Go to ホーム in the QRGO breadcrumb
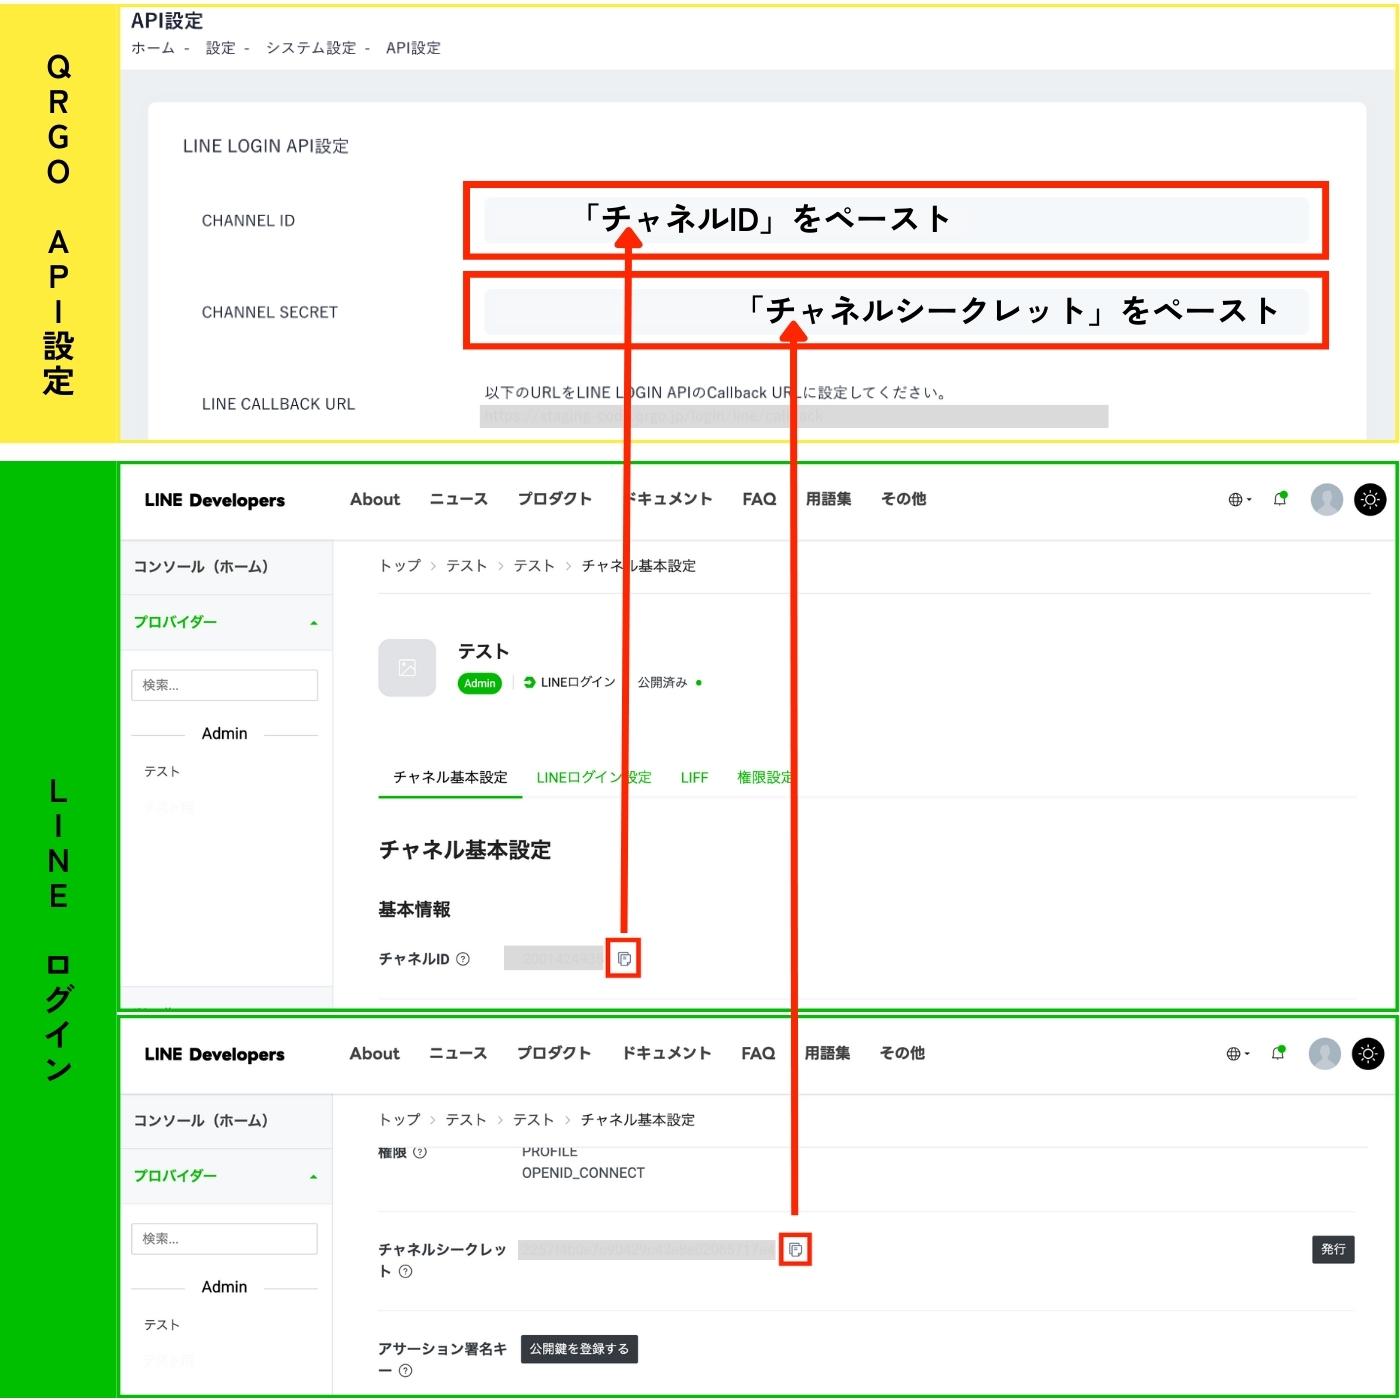1400x1400 pixels. click(x=153, y=48)
